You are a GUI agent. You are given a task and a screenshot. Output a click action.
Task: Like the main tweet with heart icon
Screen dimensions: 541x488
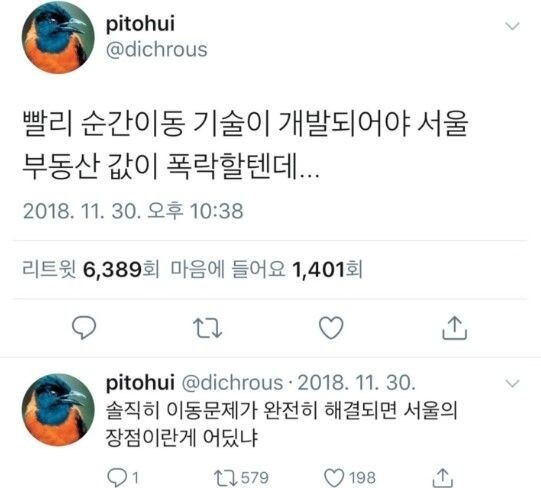(x=331, y=327)
